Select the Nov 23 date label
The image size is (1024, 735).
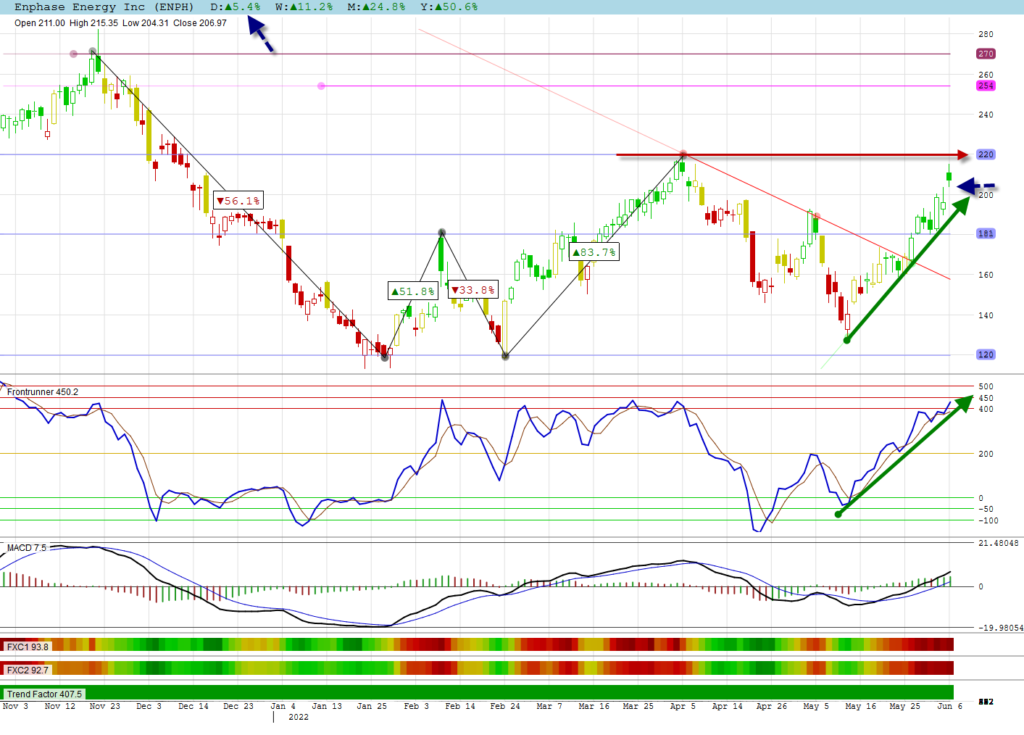104,706
